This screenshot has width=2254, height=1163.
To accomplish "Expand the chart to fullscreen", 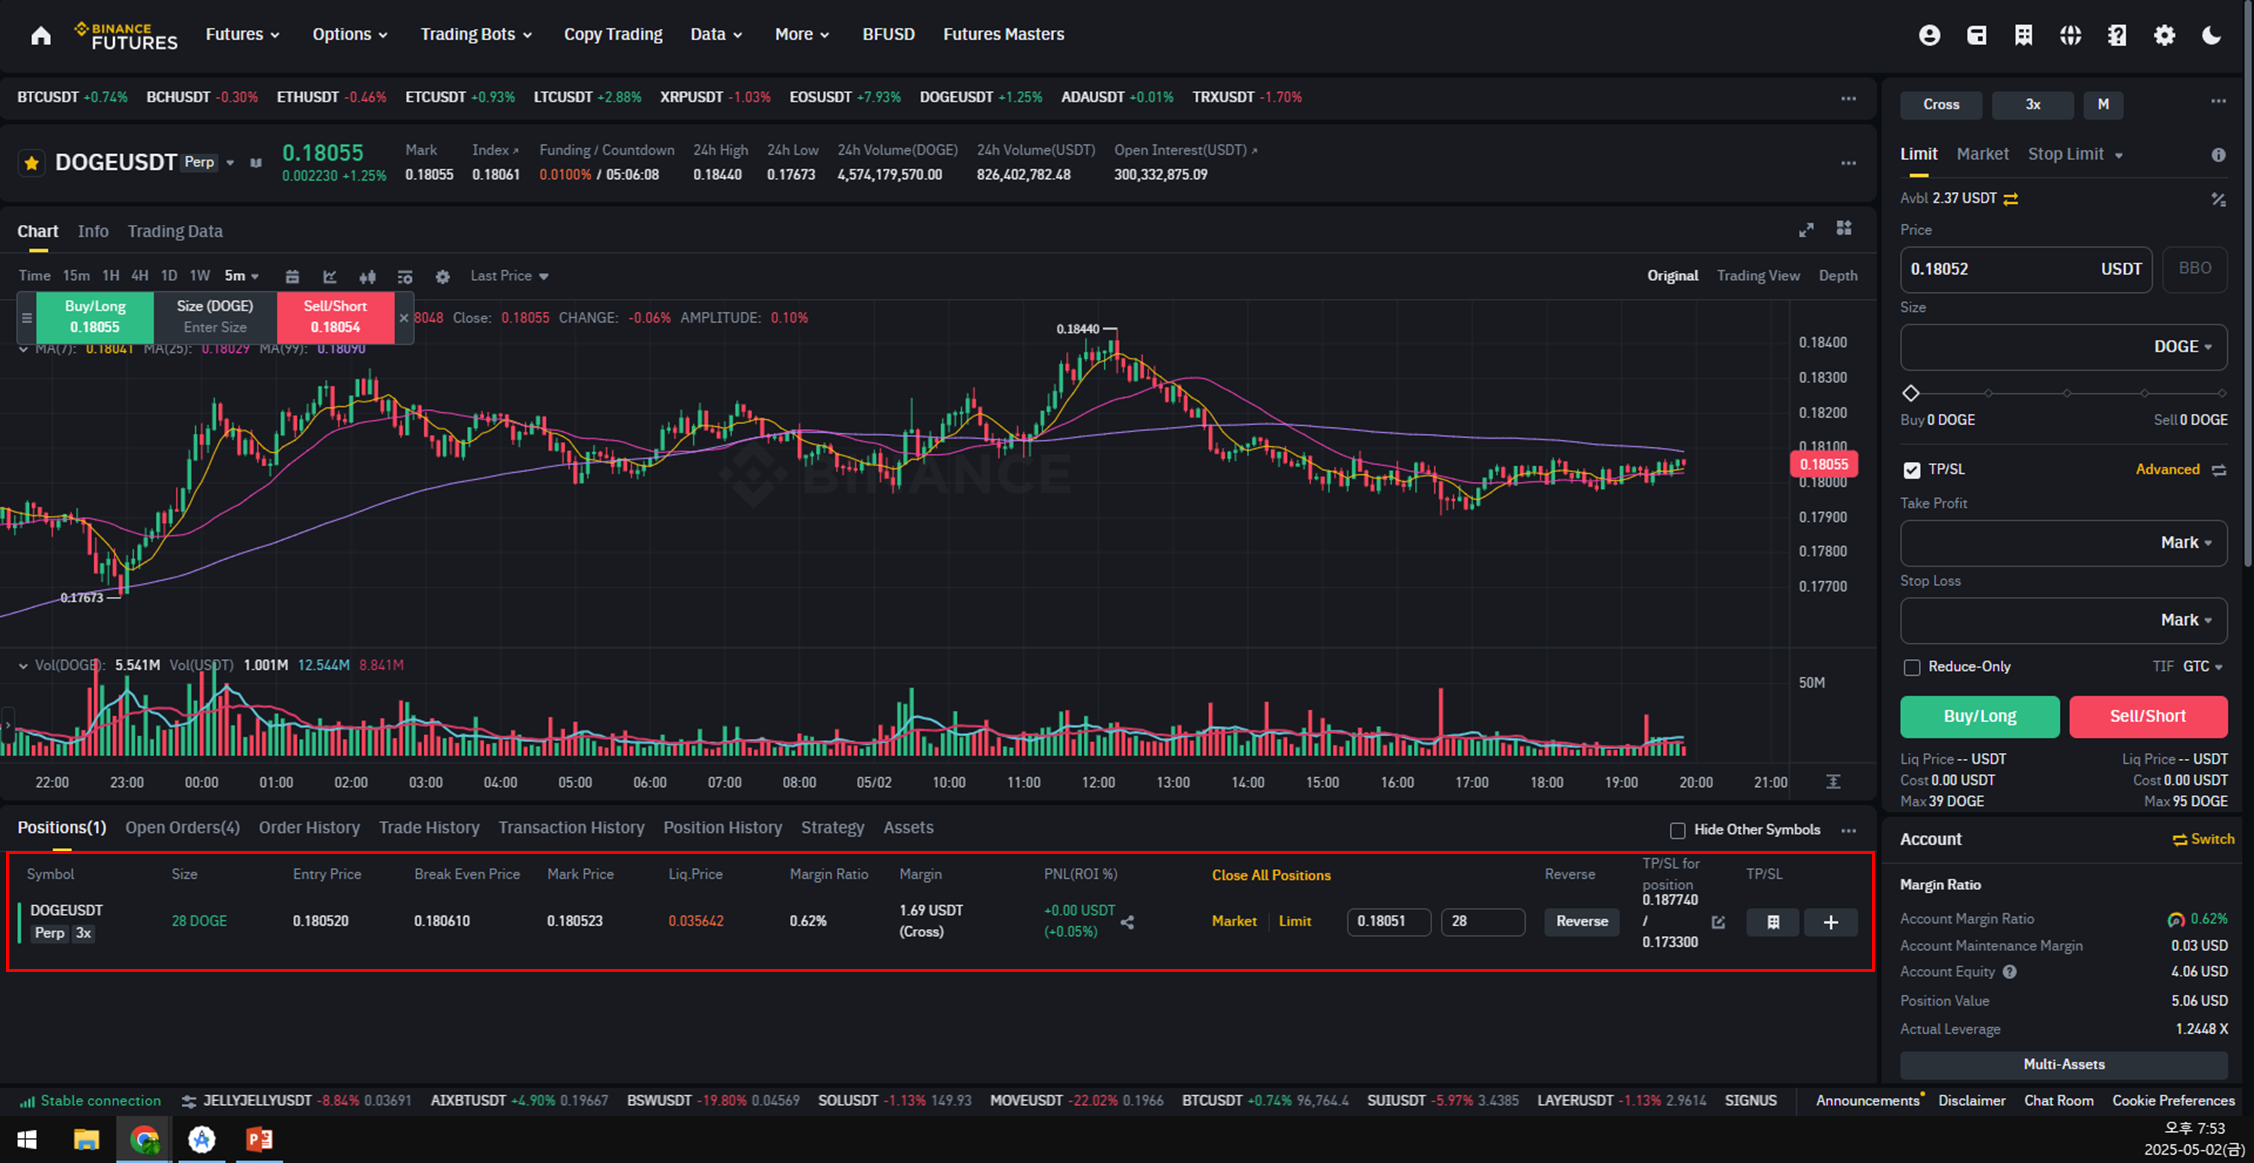I will point(1806,230).
